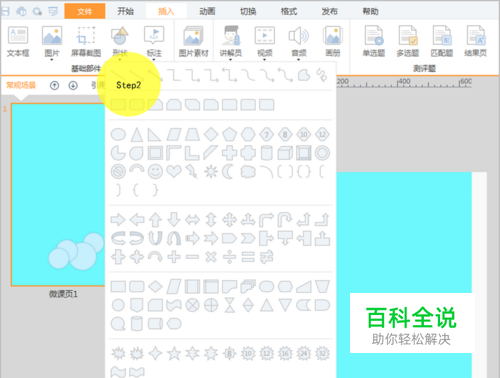Choose the donut ring shape
Image resolution: width=500 pixels, height=378 pixels.
(322, 153)
